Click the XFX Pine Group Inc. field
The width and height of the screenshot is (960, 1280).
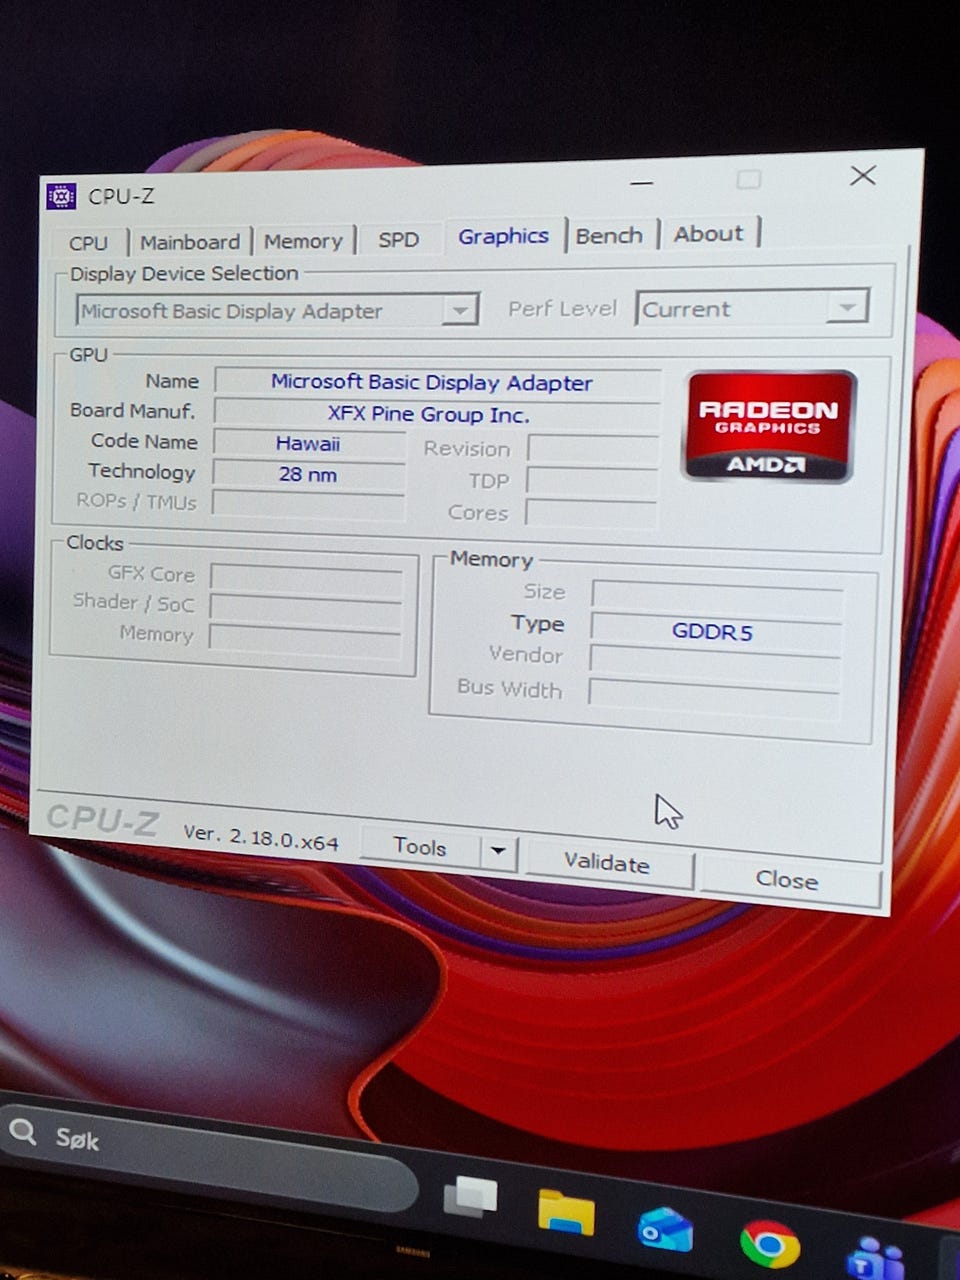pos(437,414)
